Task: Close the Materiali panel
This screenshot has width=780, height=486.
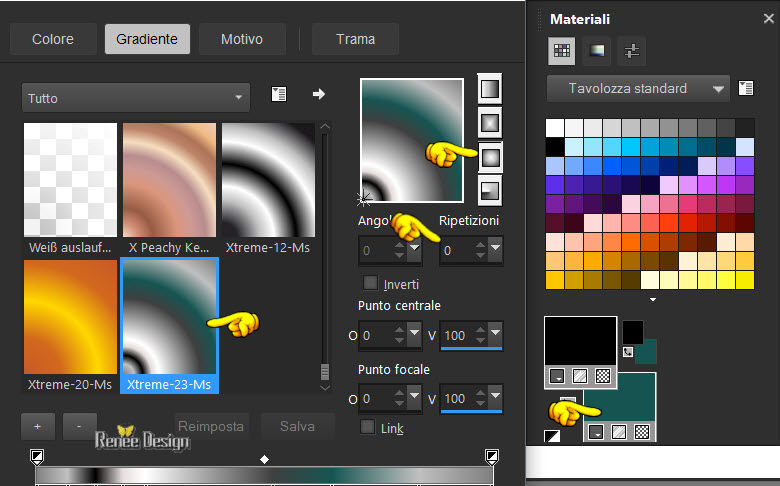Action: pos(769,18)
